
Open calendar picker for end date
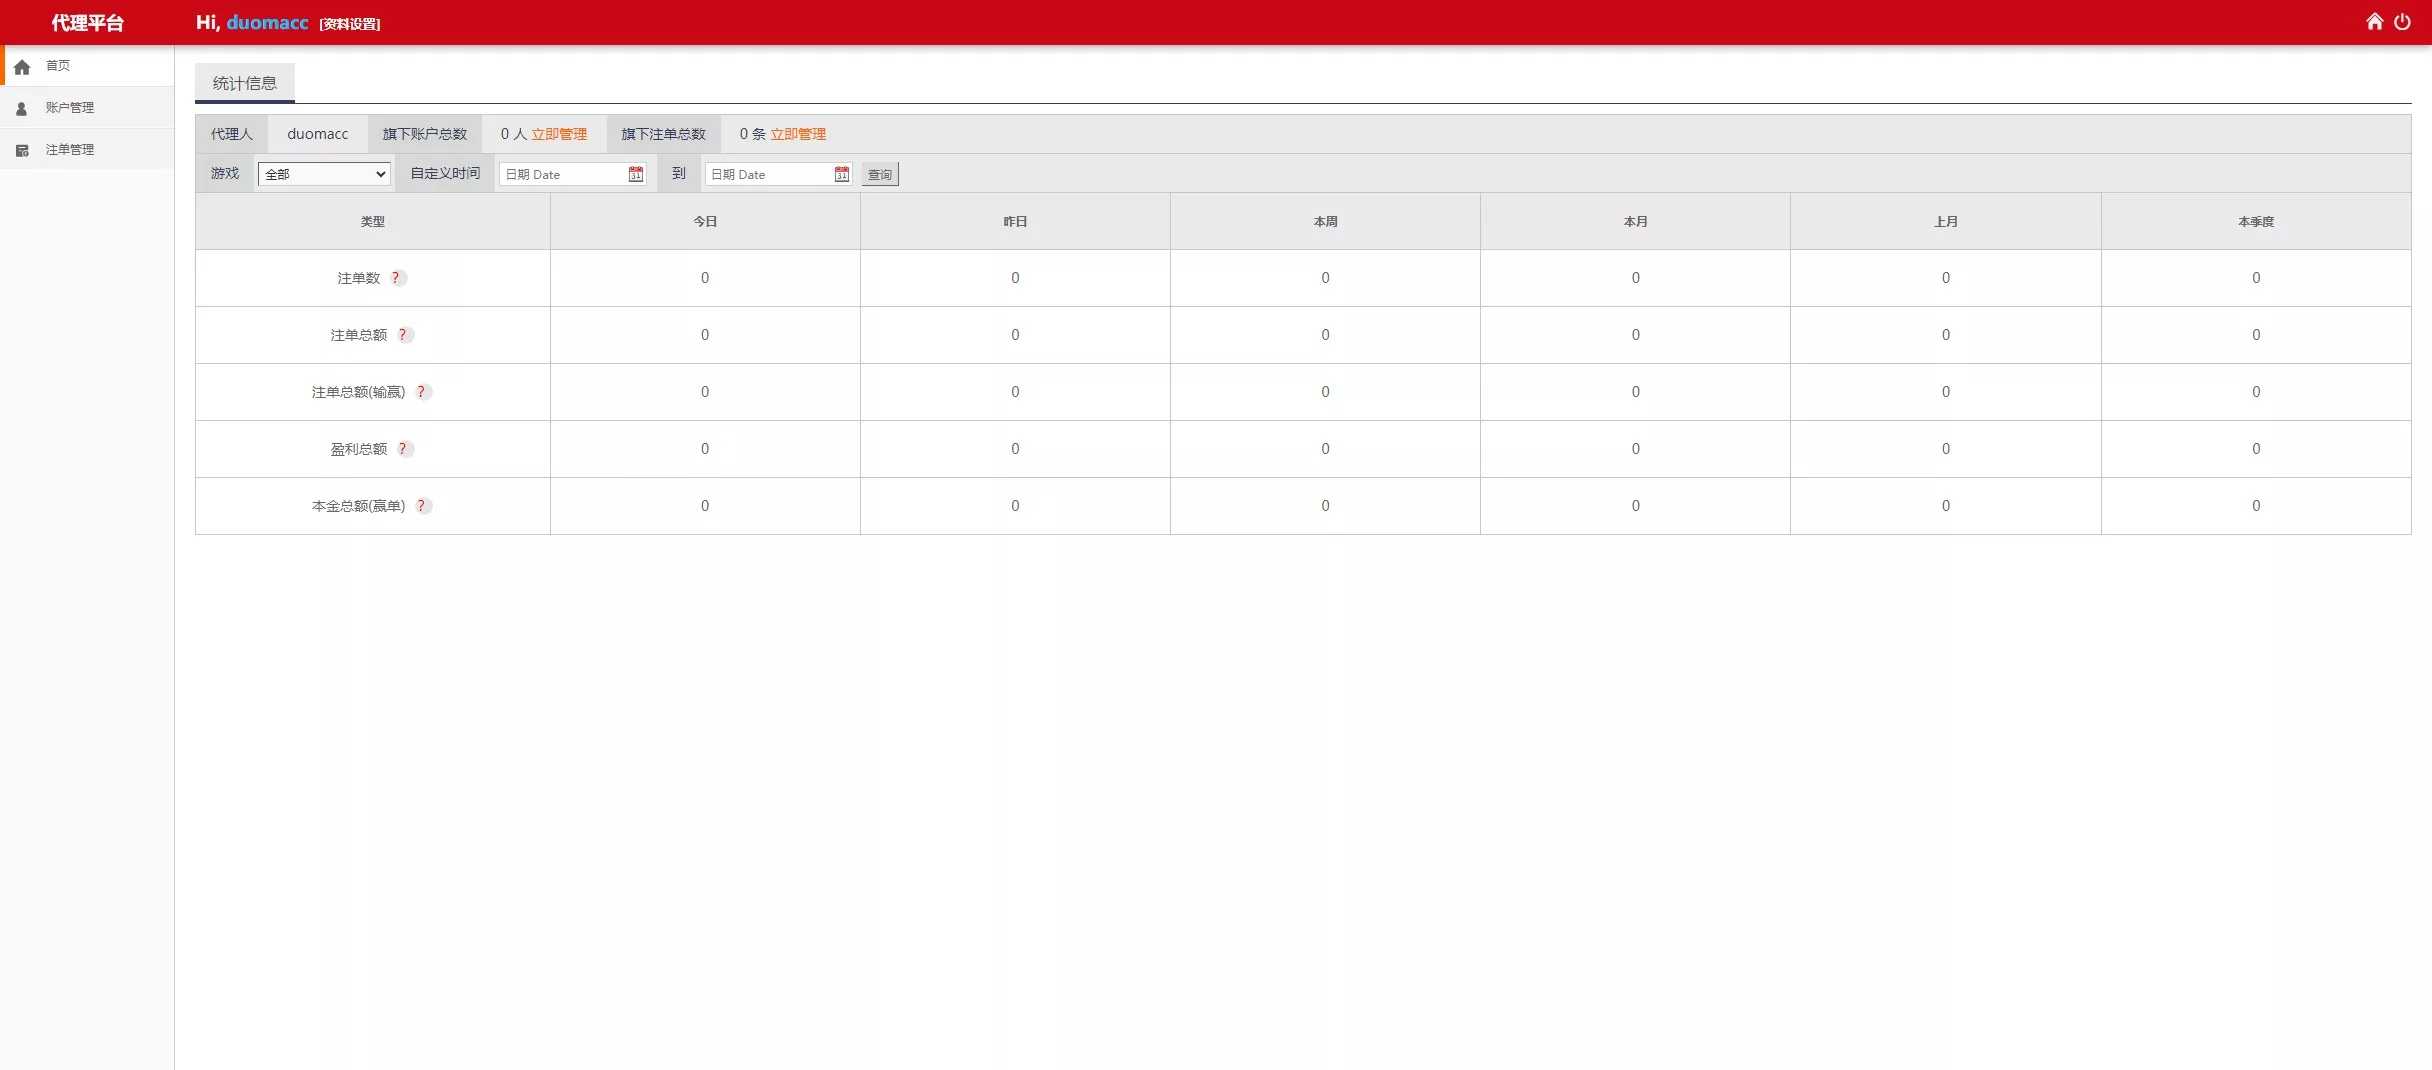point(841,174)
